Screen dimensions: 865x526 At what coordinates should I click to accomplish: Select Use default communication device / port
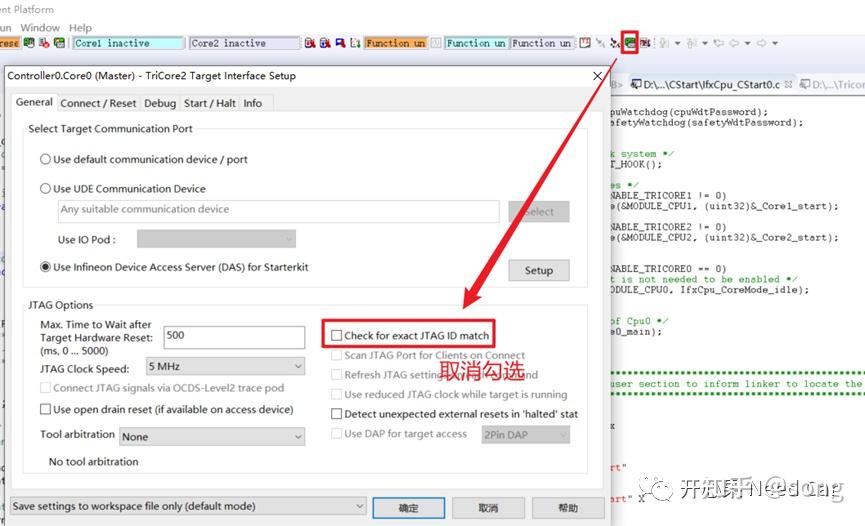[x=45, y=159]
